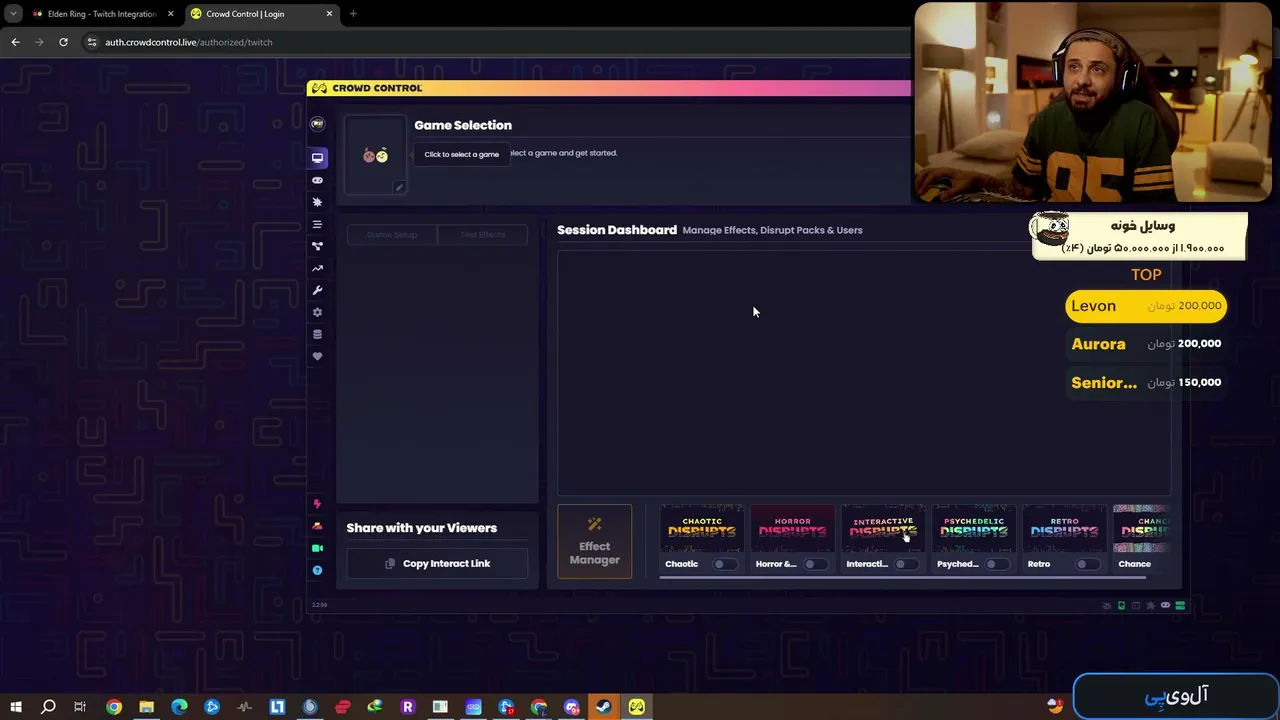Click the puzzle piece icon in footer
The width and height of the screenshot is (1280, 720).
coord(1150,605)
